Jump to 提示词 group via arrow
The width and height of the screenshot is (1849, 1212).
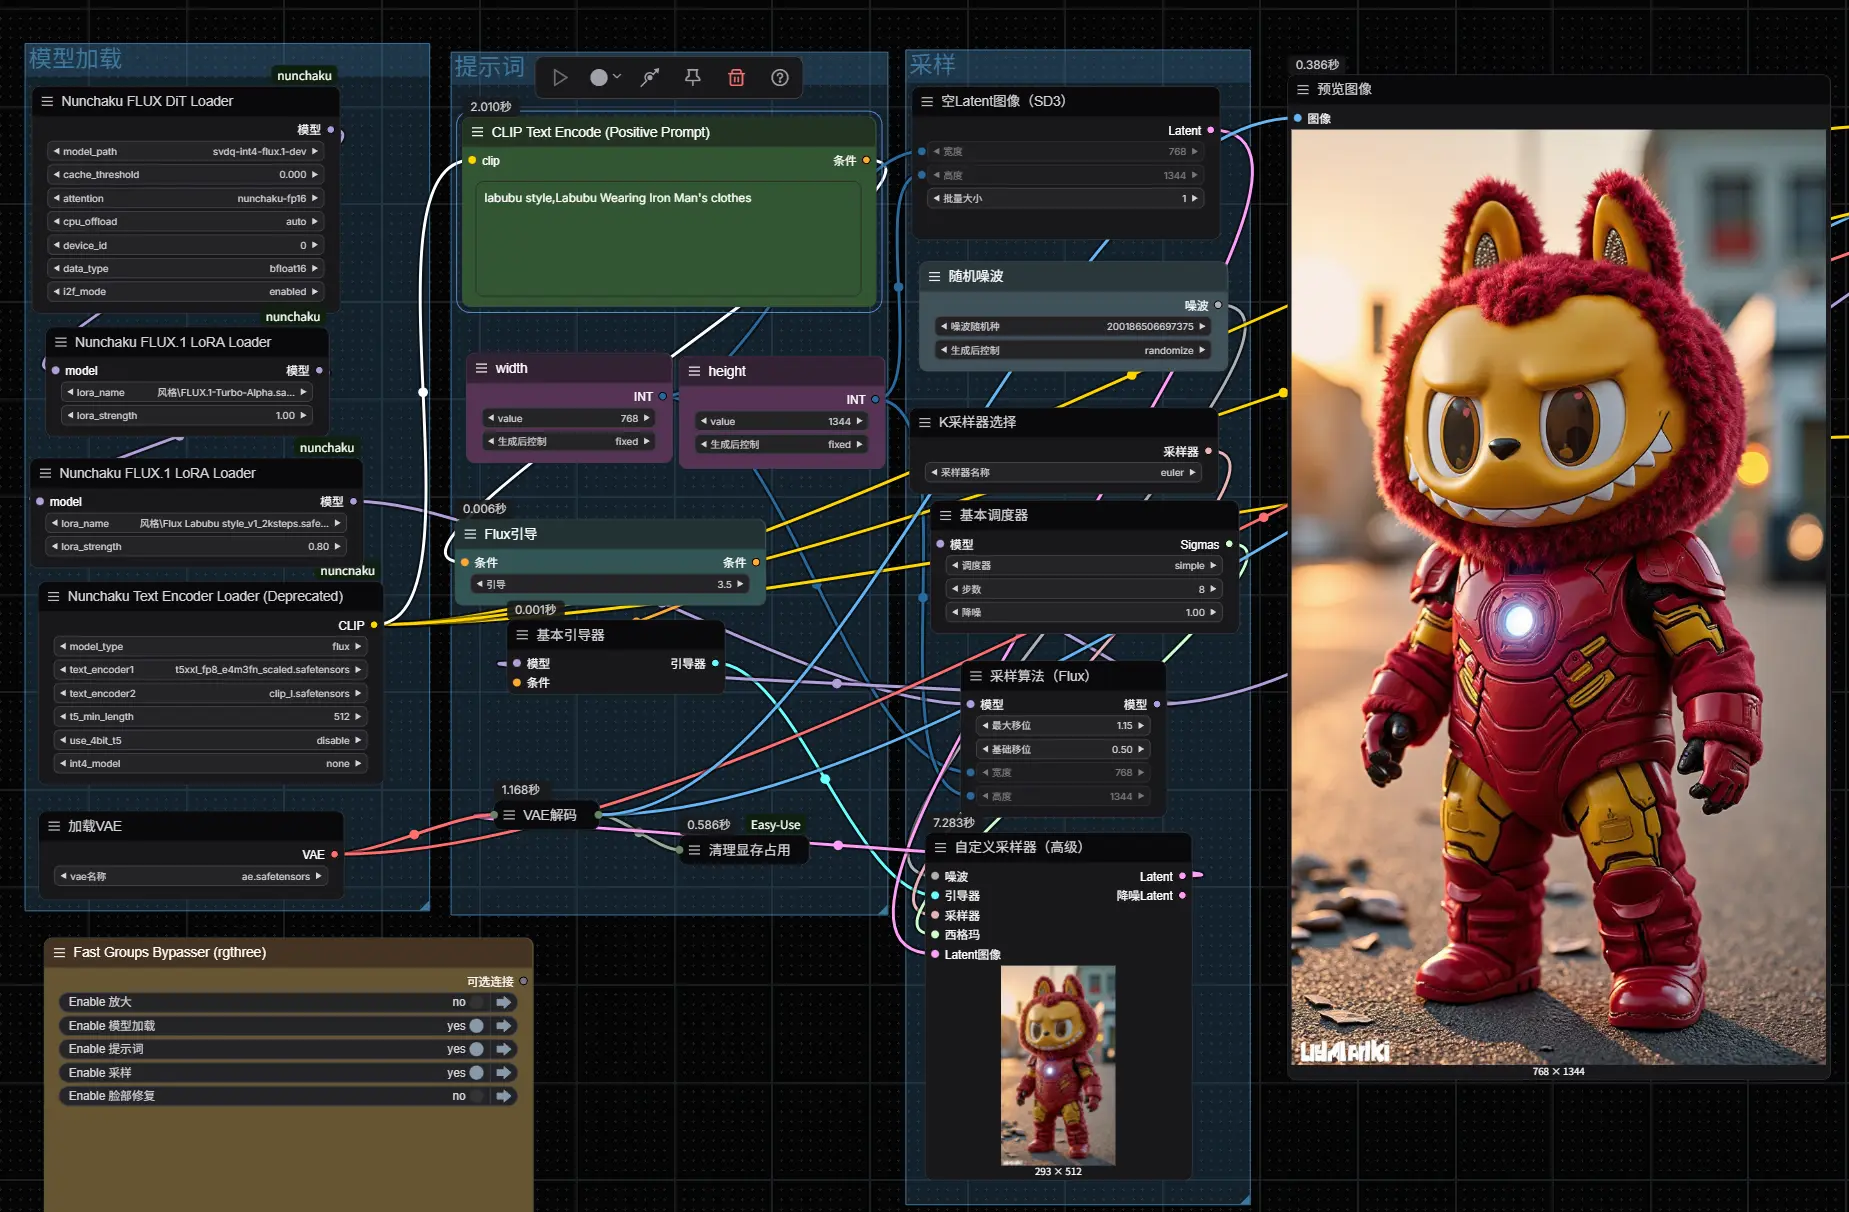tap(504, 1049)
